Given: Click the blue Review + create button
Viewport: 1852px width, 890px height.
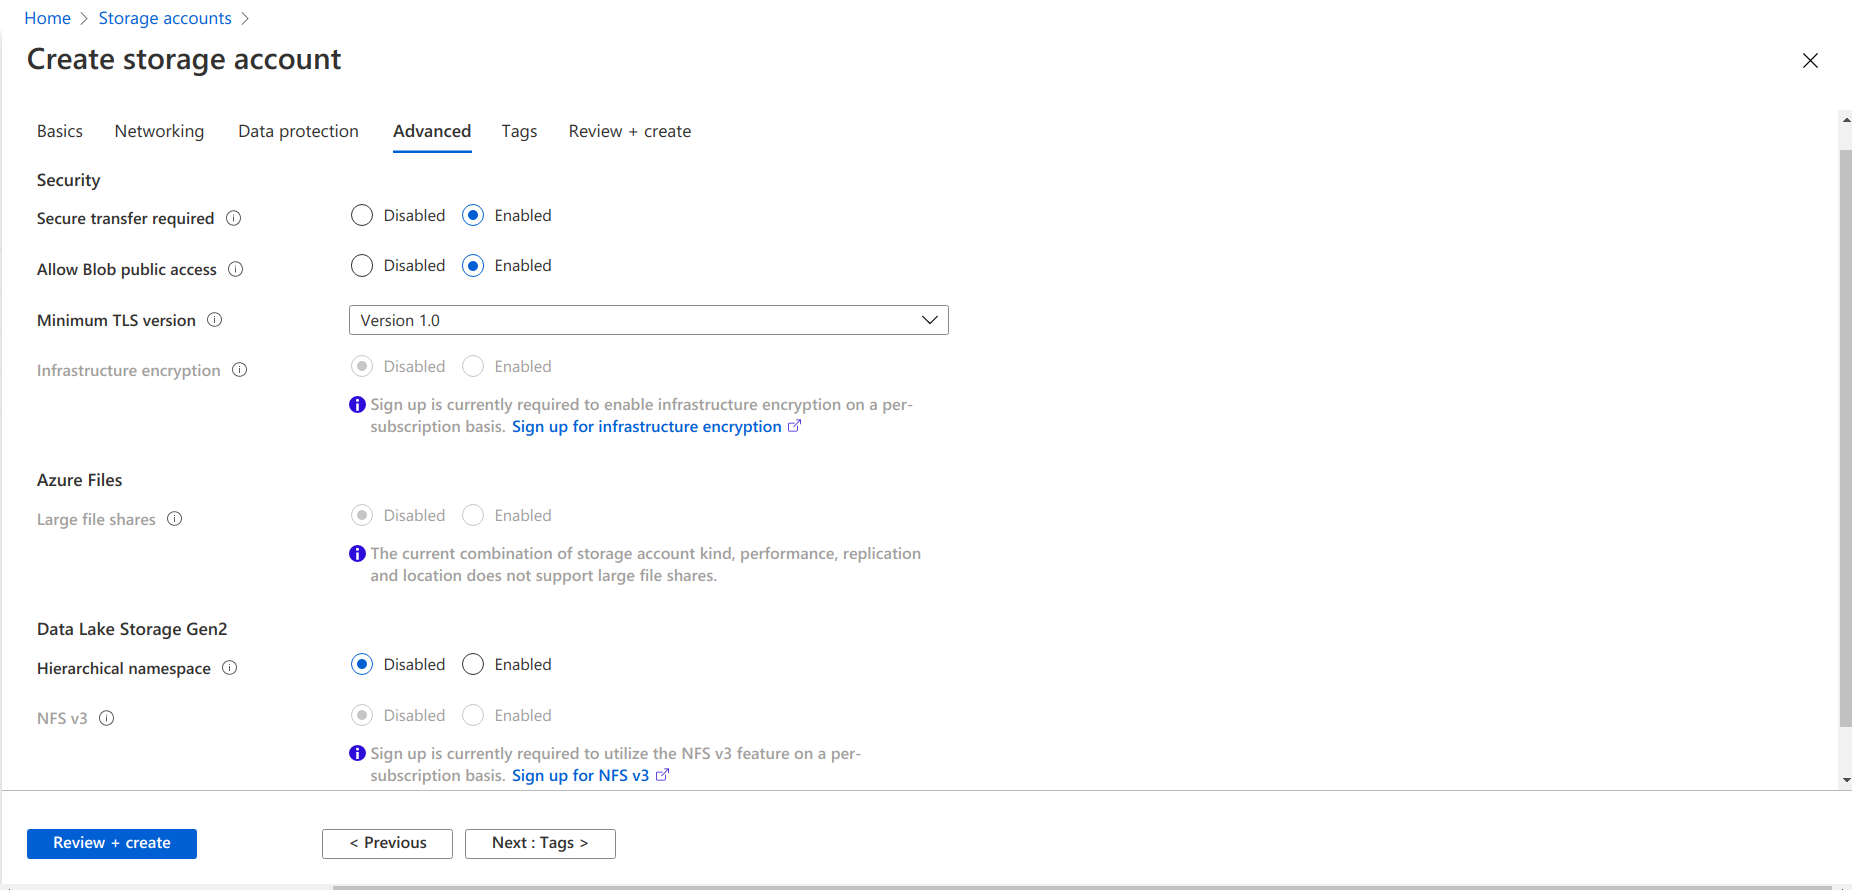Looking at the screenshot, I should tap(112, 843).
